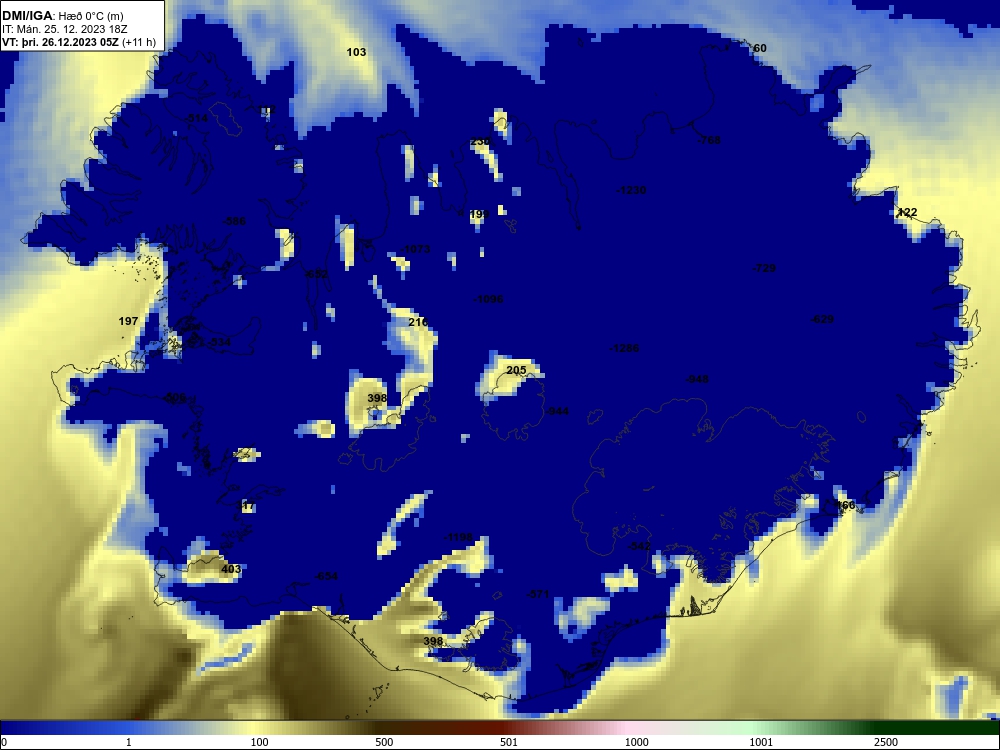Click the color scale label 500
Image resolution: width=1000 pixels, height=750 pixels.
coord(384,742)
